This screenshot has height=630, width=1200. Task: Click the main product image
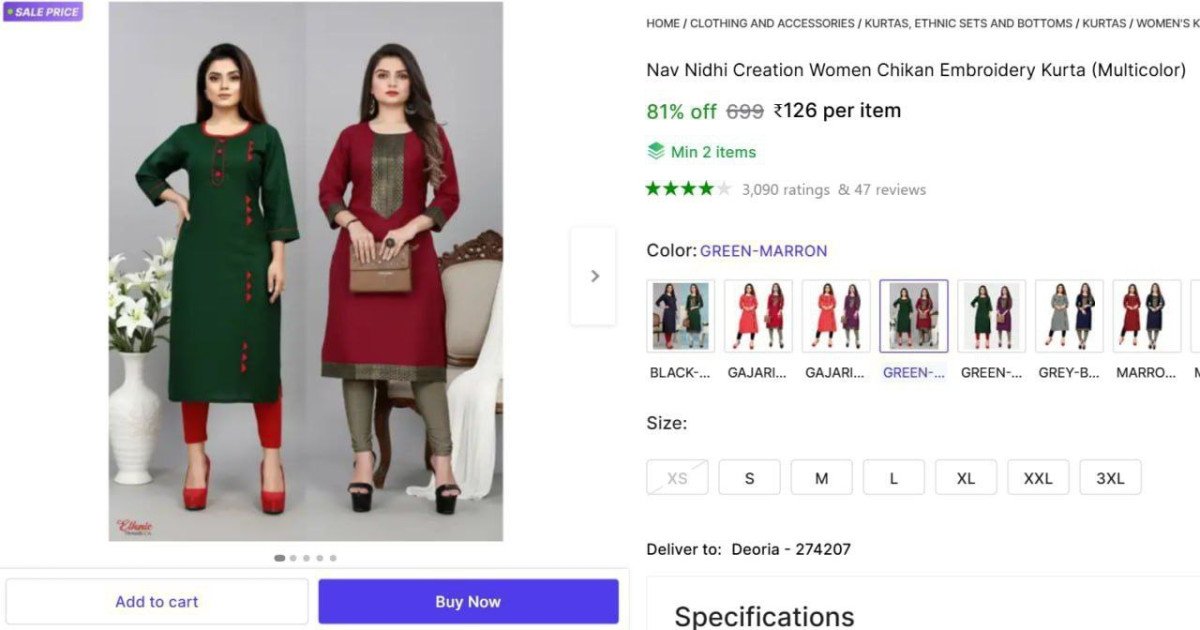(306, 271)
